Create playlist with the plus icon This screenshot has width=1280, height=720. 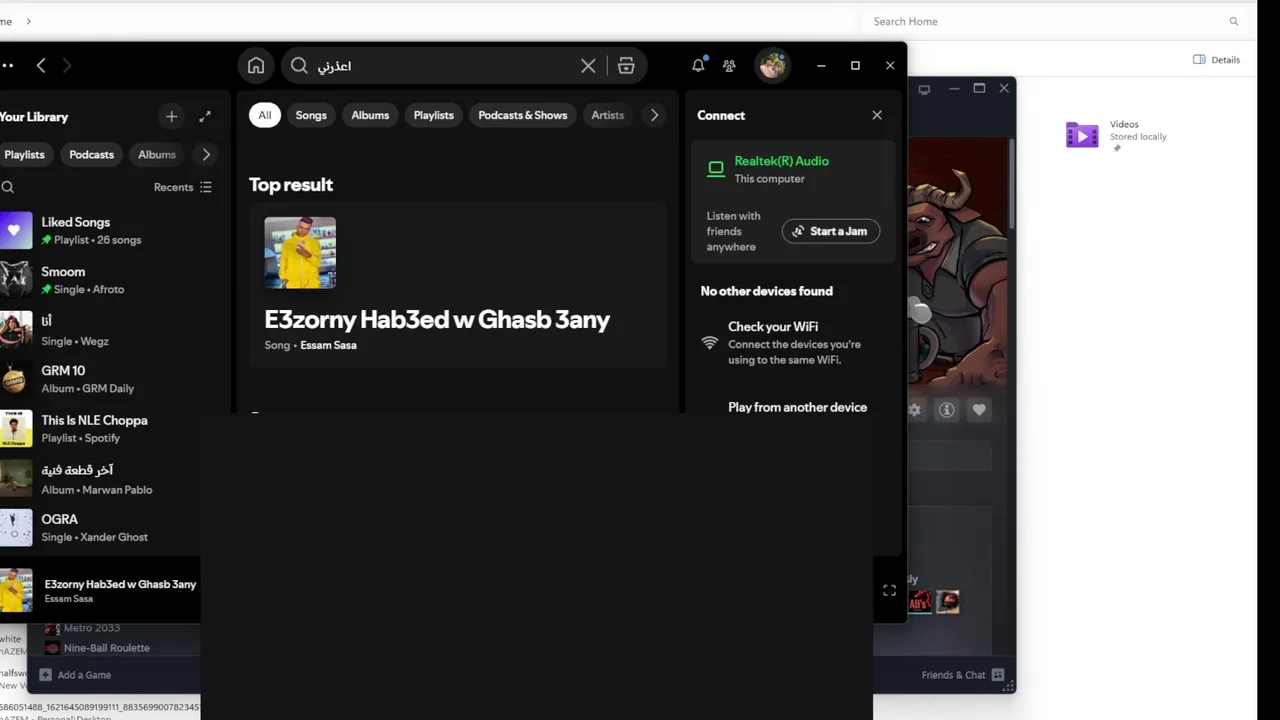pyautogui.click(x=171, y=117)
